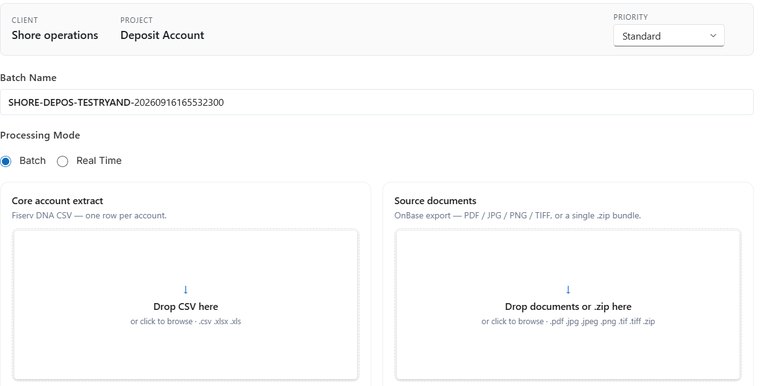Click the 'PROJECT' header label
Screen dimensions: 760x386
(x=136, y=20)
